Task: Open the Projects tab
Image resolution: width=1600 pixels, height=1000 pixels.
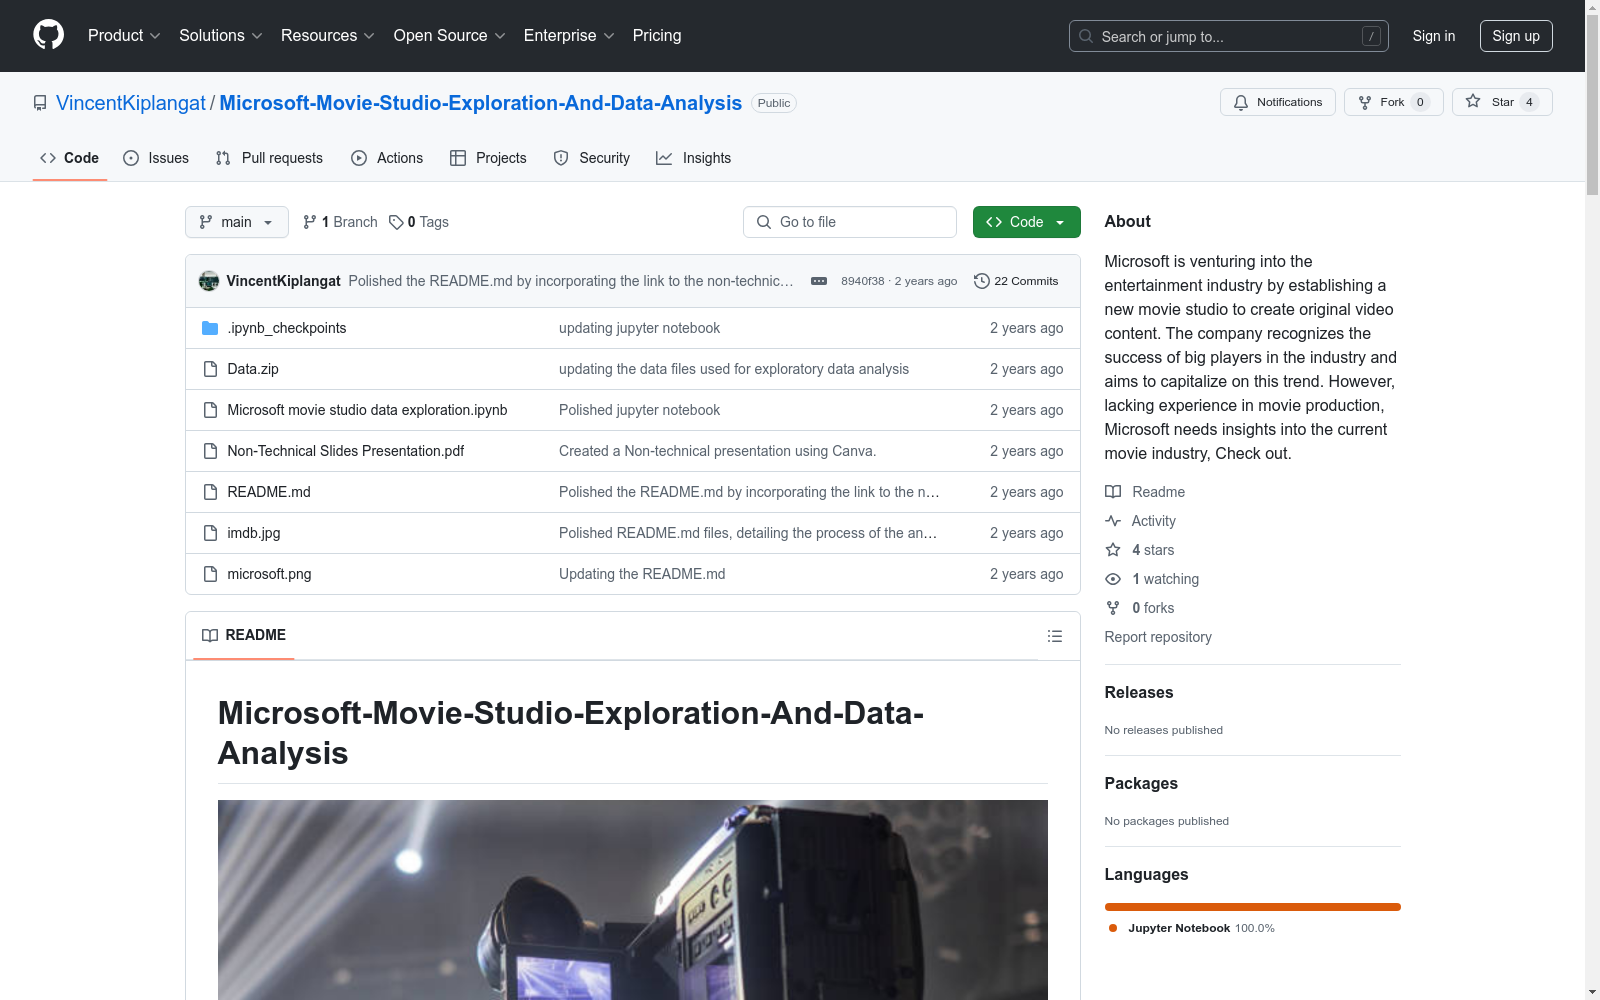Action: 488,158
